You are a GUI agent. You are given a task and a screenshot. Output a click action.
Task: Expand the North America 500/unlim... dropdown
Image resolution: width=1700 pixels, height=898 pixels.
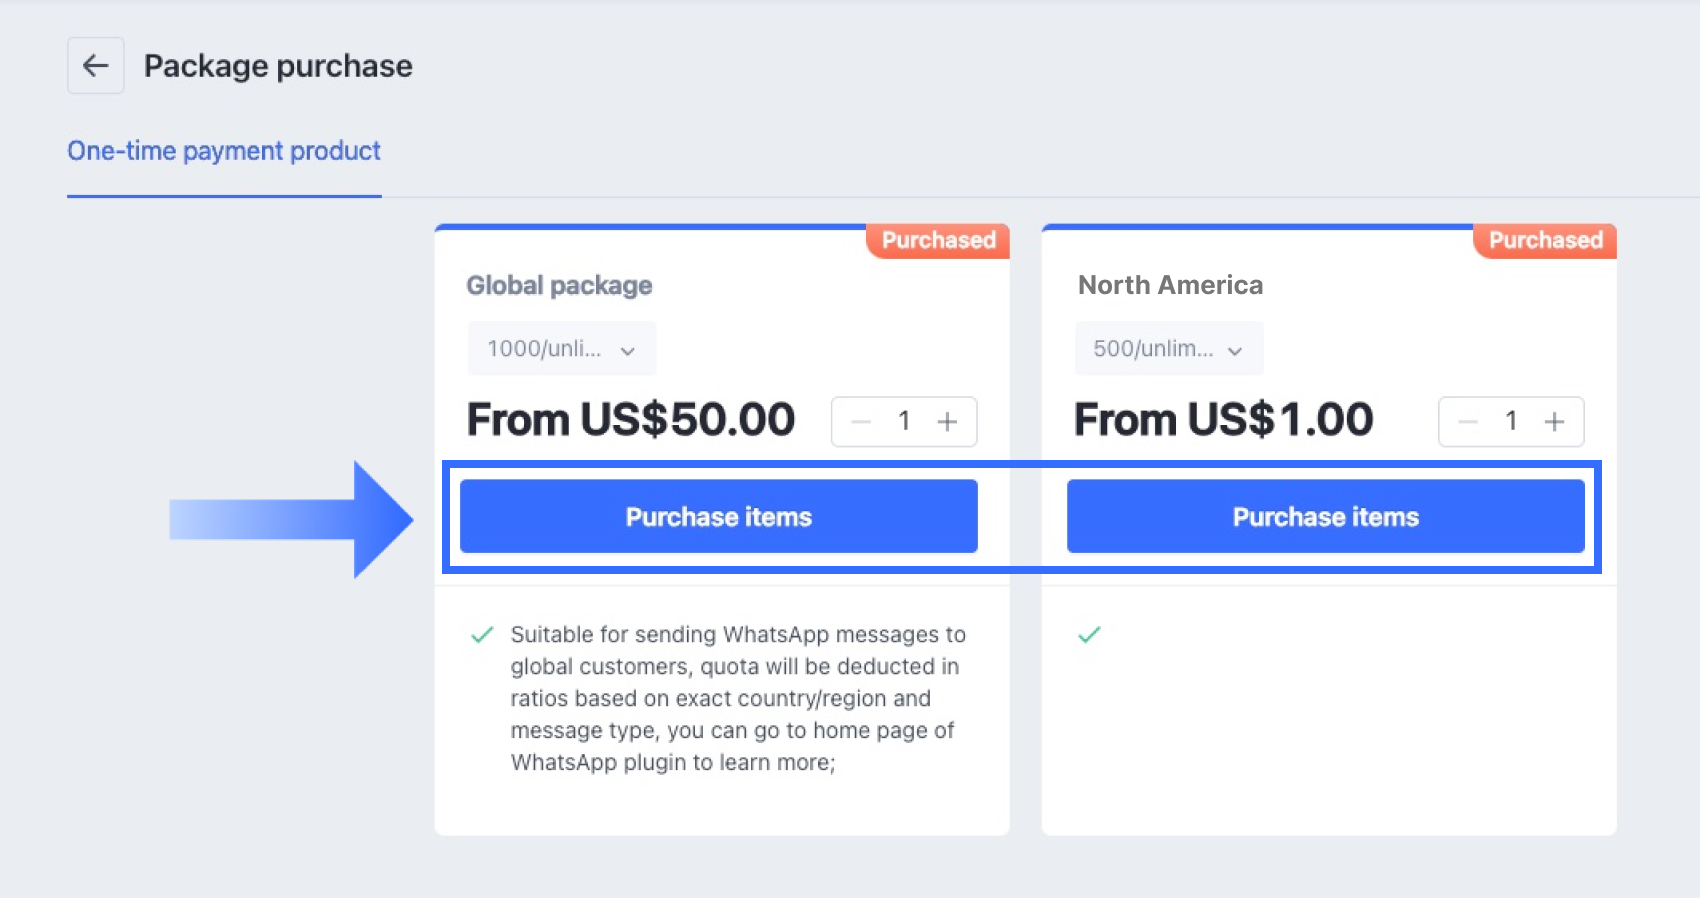tap(1168, 349)
